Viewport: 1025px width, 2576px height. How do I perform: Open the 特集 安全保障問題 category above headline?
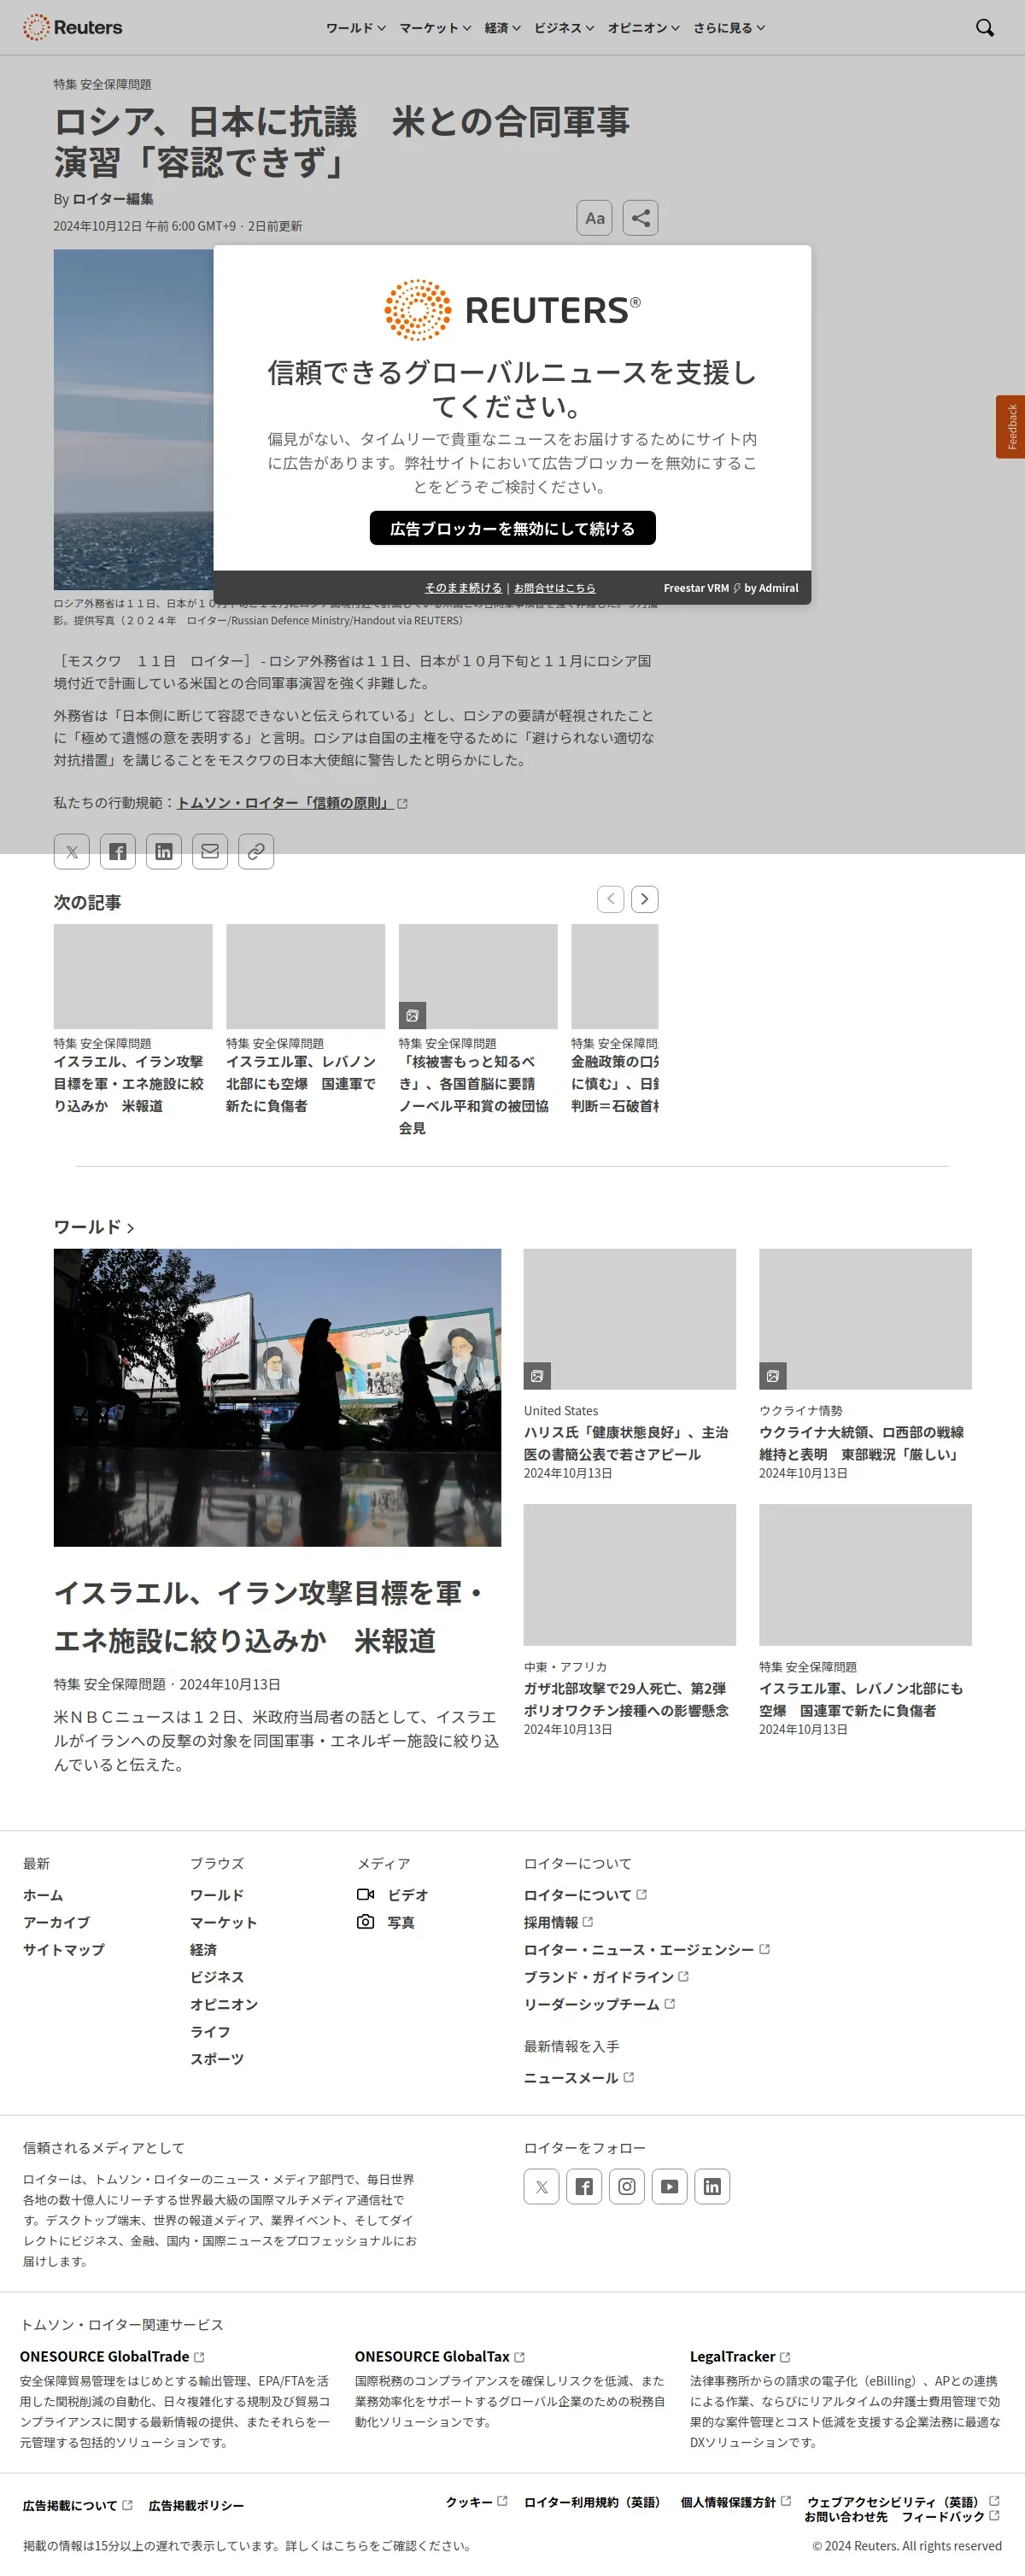pos(102,84)
